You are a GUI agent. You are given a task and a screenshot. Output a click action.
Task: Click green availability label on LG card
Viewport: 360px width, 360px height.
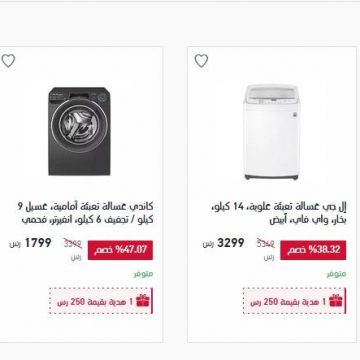[336, 274]
